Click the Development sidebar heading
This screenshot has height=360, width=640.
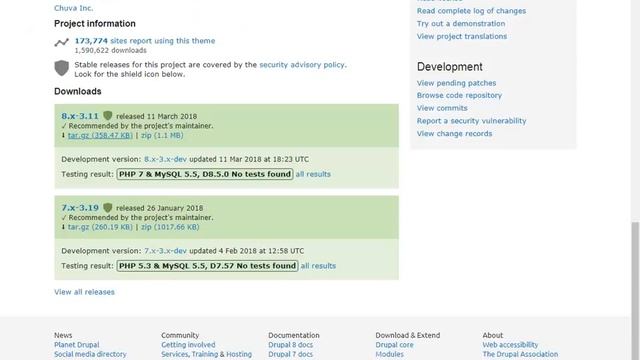450,67
